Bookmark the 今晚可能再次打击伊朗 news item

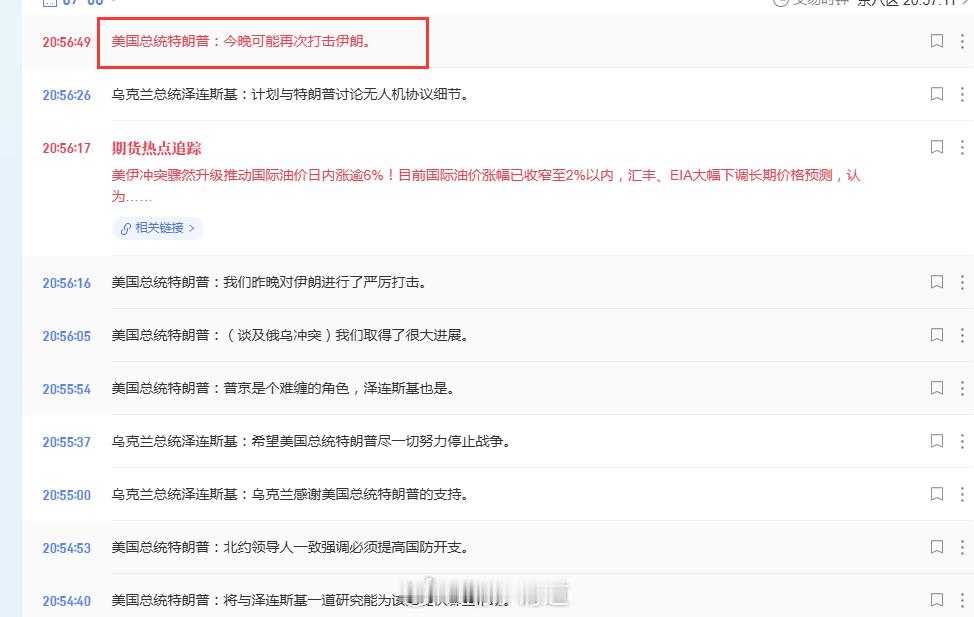(x=937, y=41)
